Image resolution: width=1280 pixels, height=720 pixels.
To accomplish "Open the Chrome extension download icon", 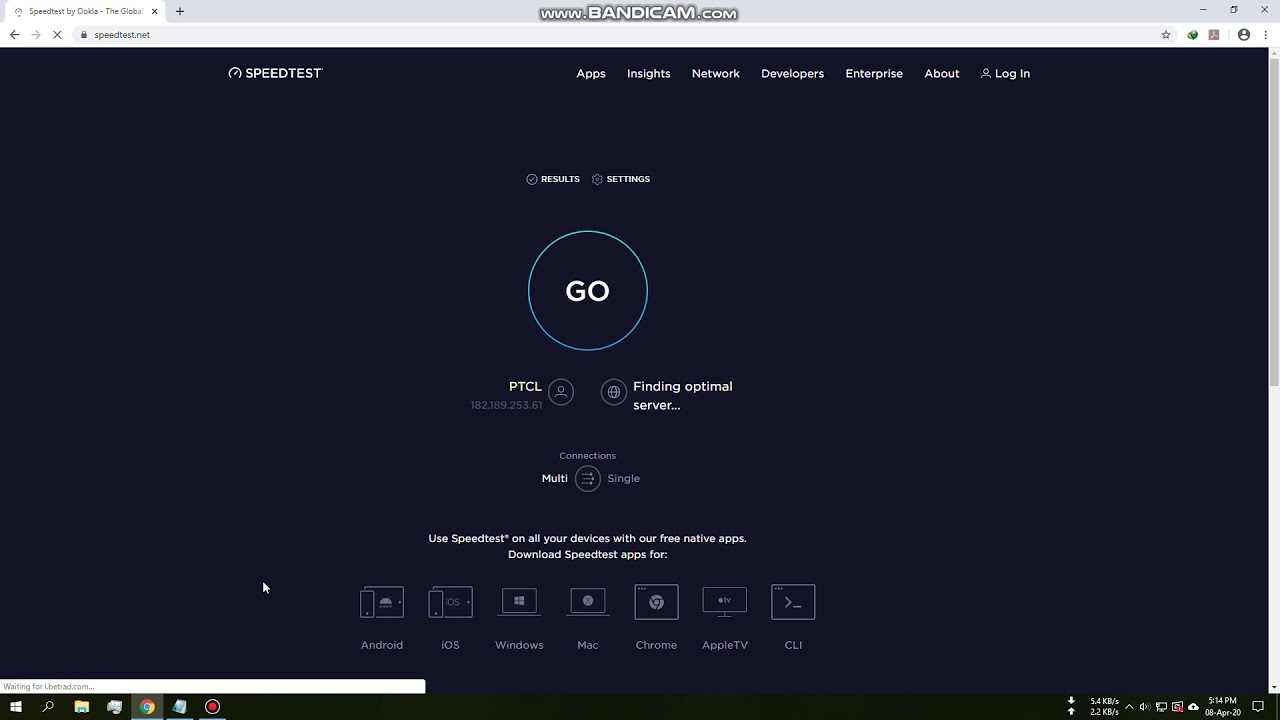I will point(656,602).
